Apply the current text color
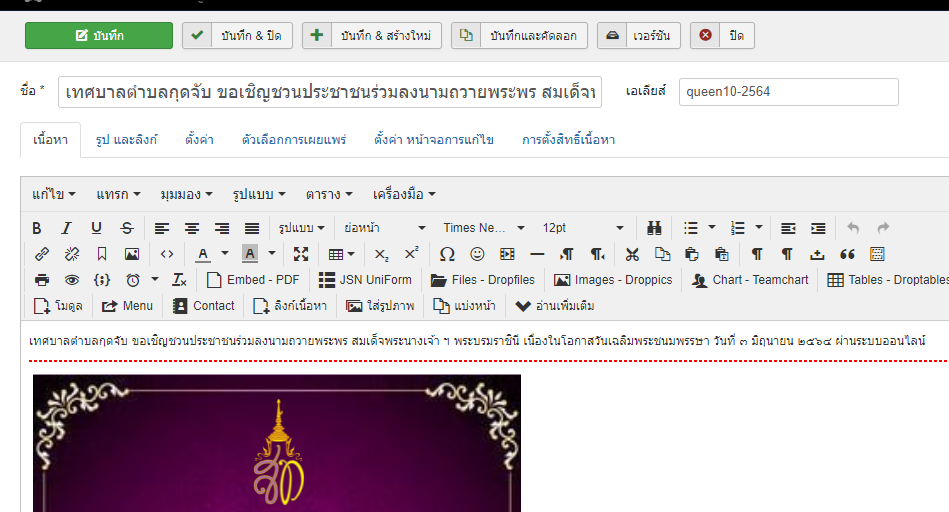The height and width of the screenshot is (512, 949). (x=203, y=254)
